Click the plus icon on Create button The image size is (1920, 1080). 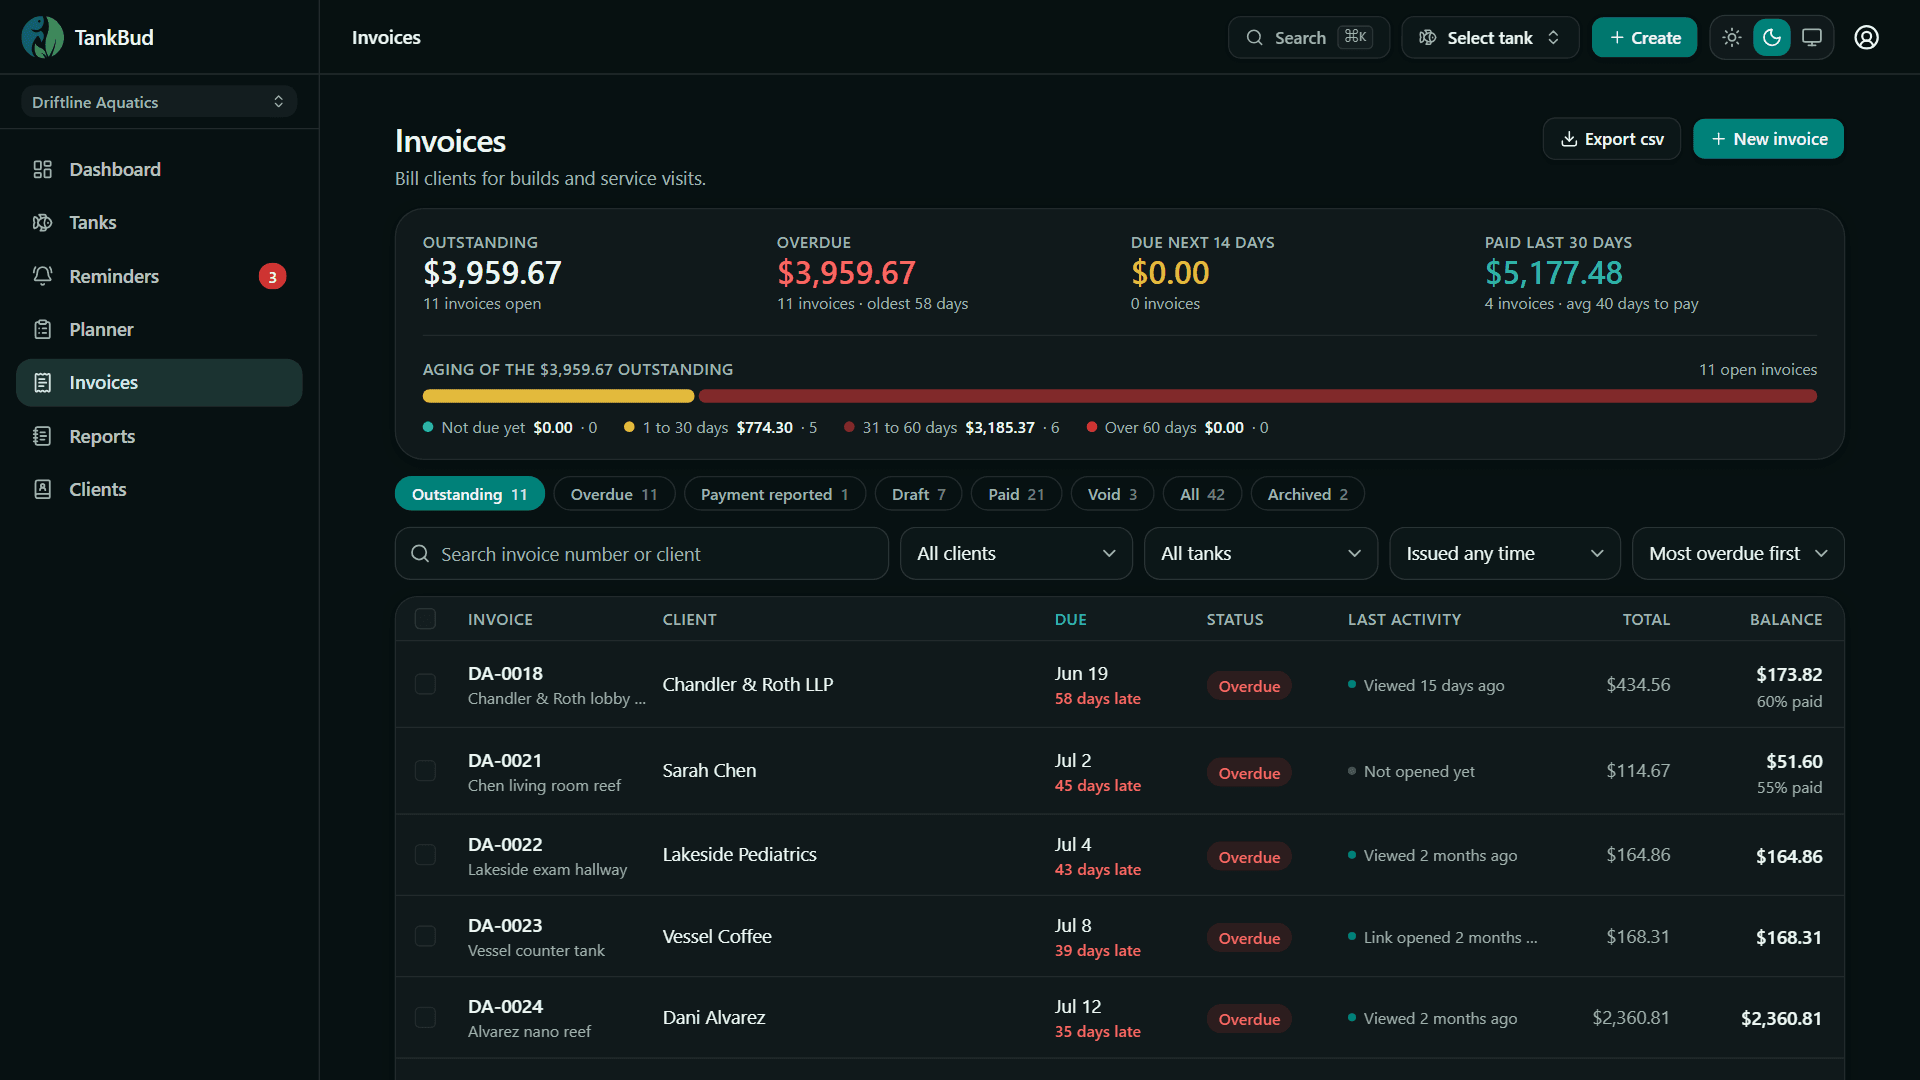tap(1616, 38)
